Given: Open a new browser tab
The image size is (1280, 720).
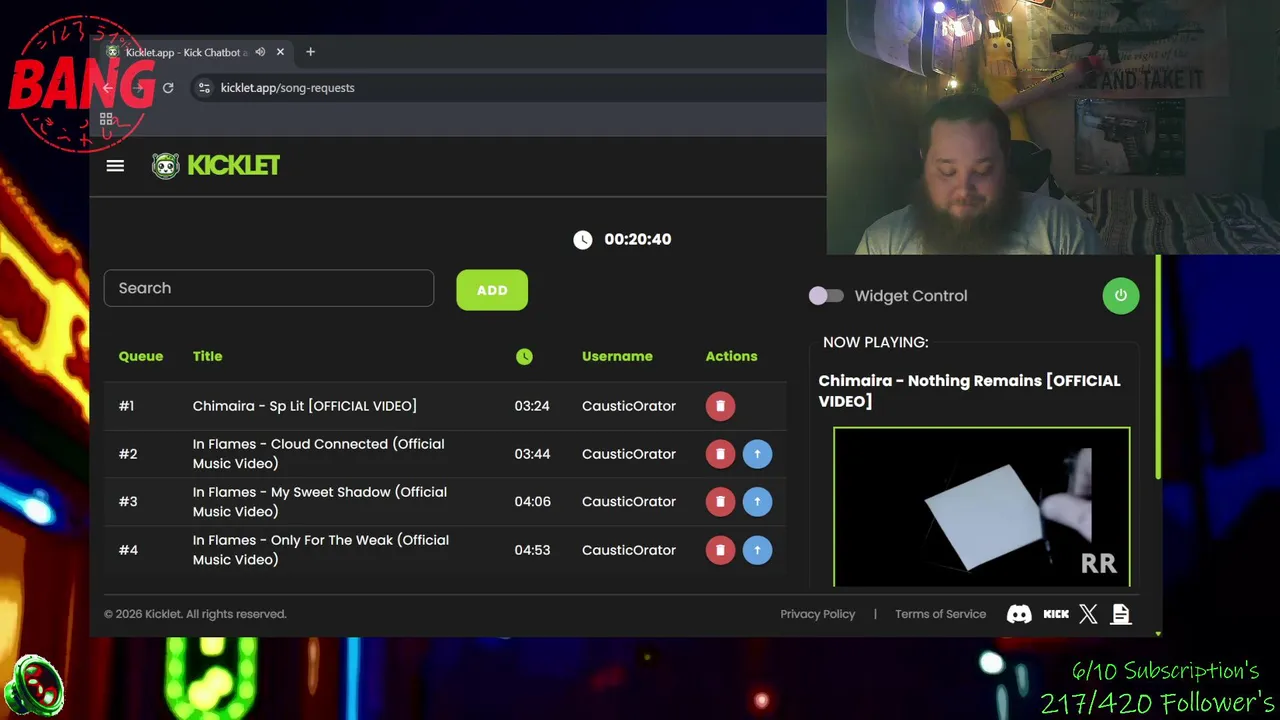Looking at the screenshot, I should (310, 52).
